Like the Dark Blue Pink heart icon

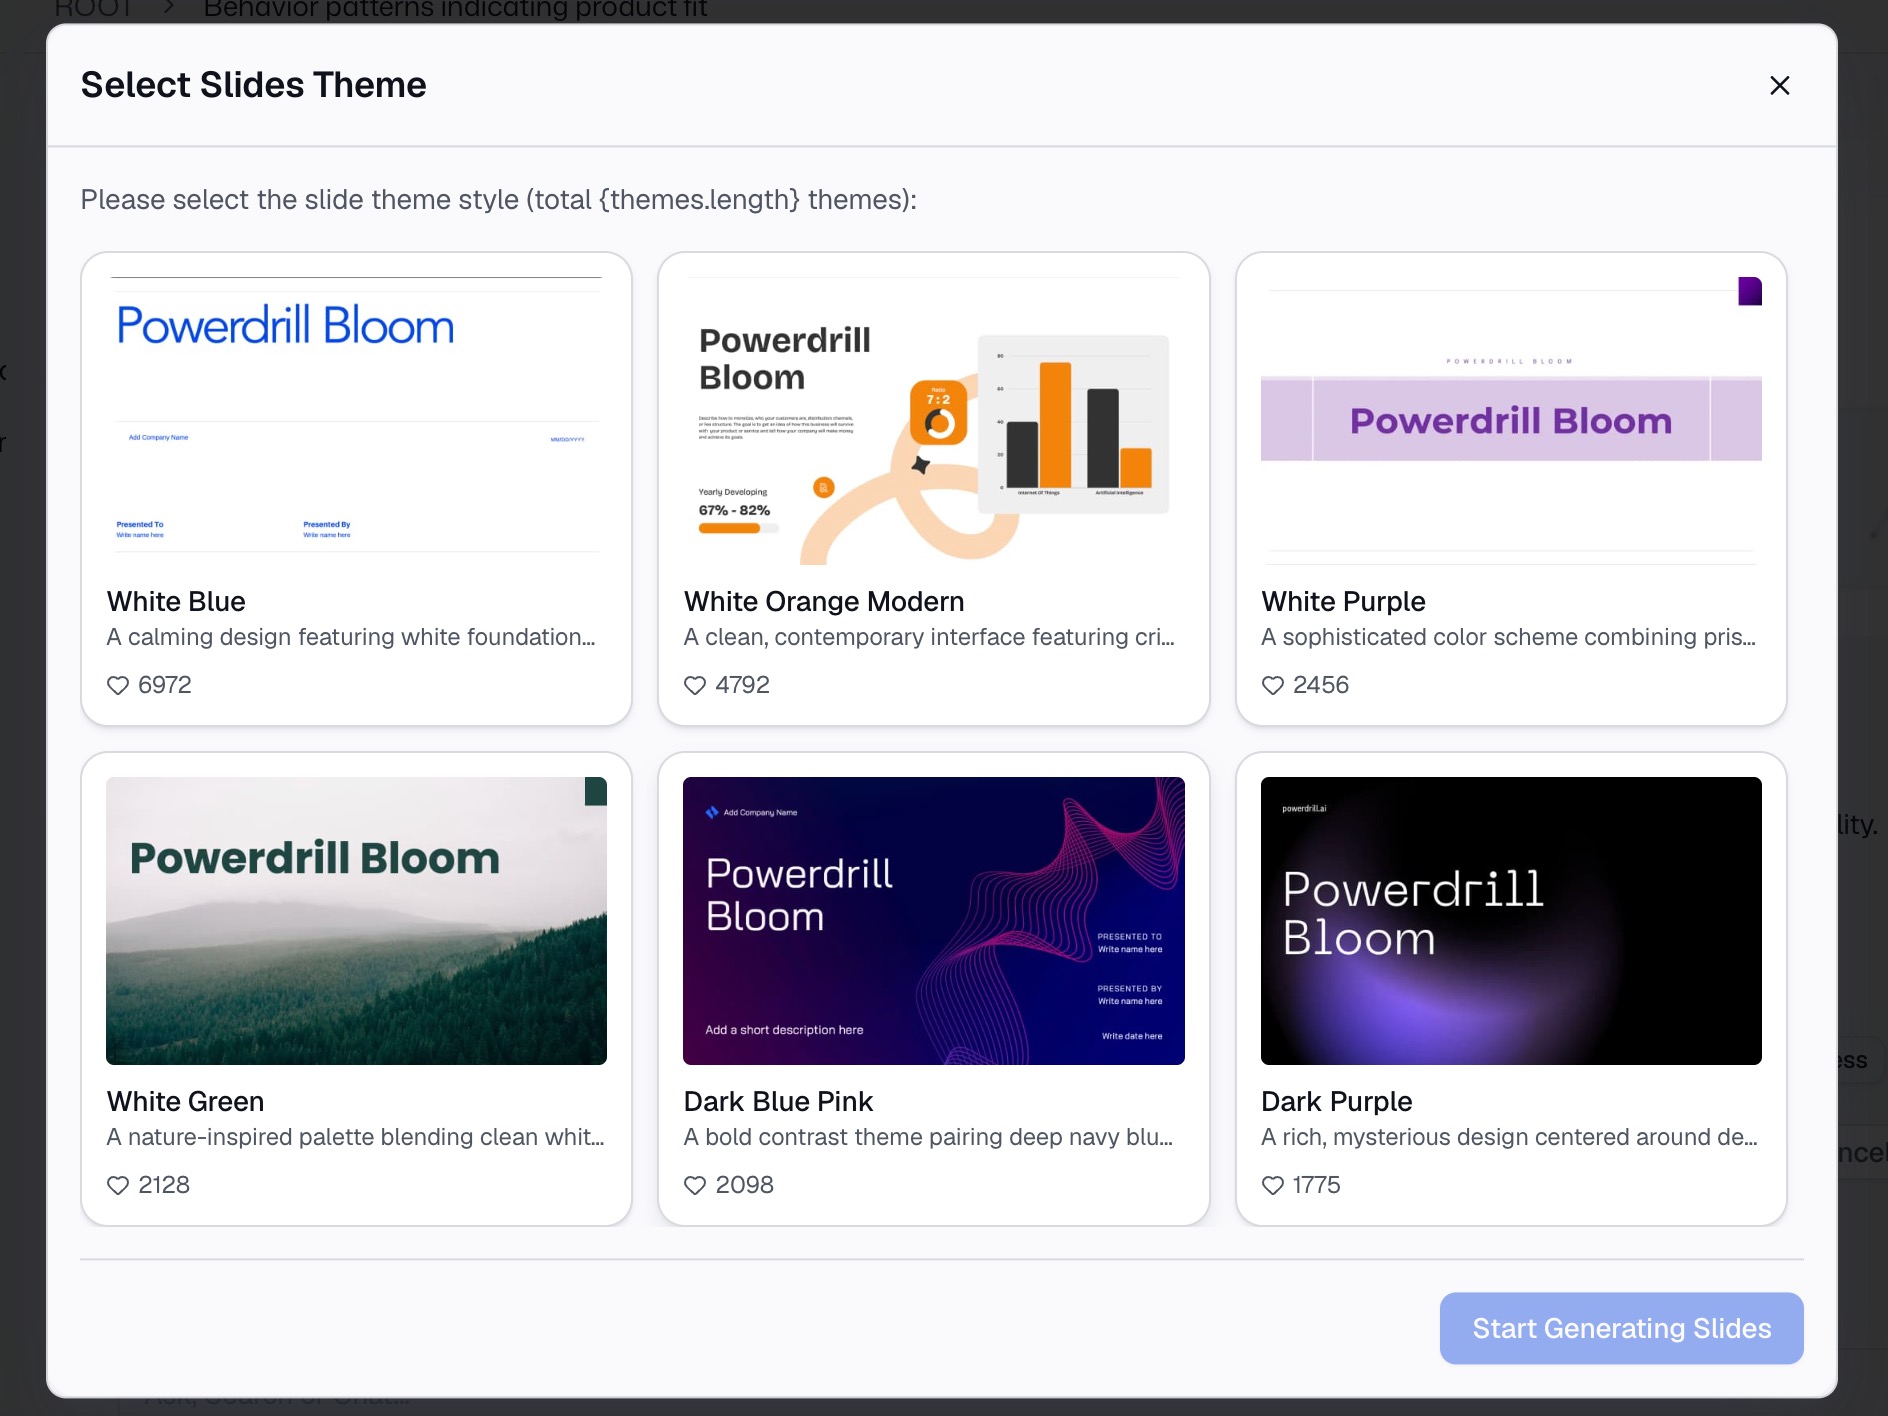[x=695, y=1185]
